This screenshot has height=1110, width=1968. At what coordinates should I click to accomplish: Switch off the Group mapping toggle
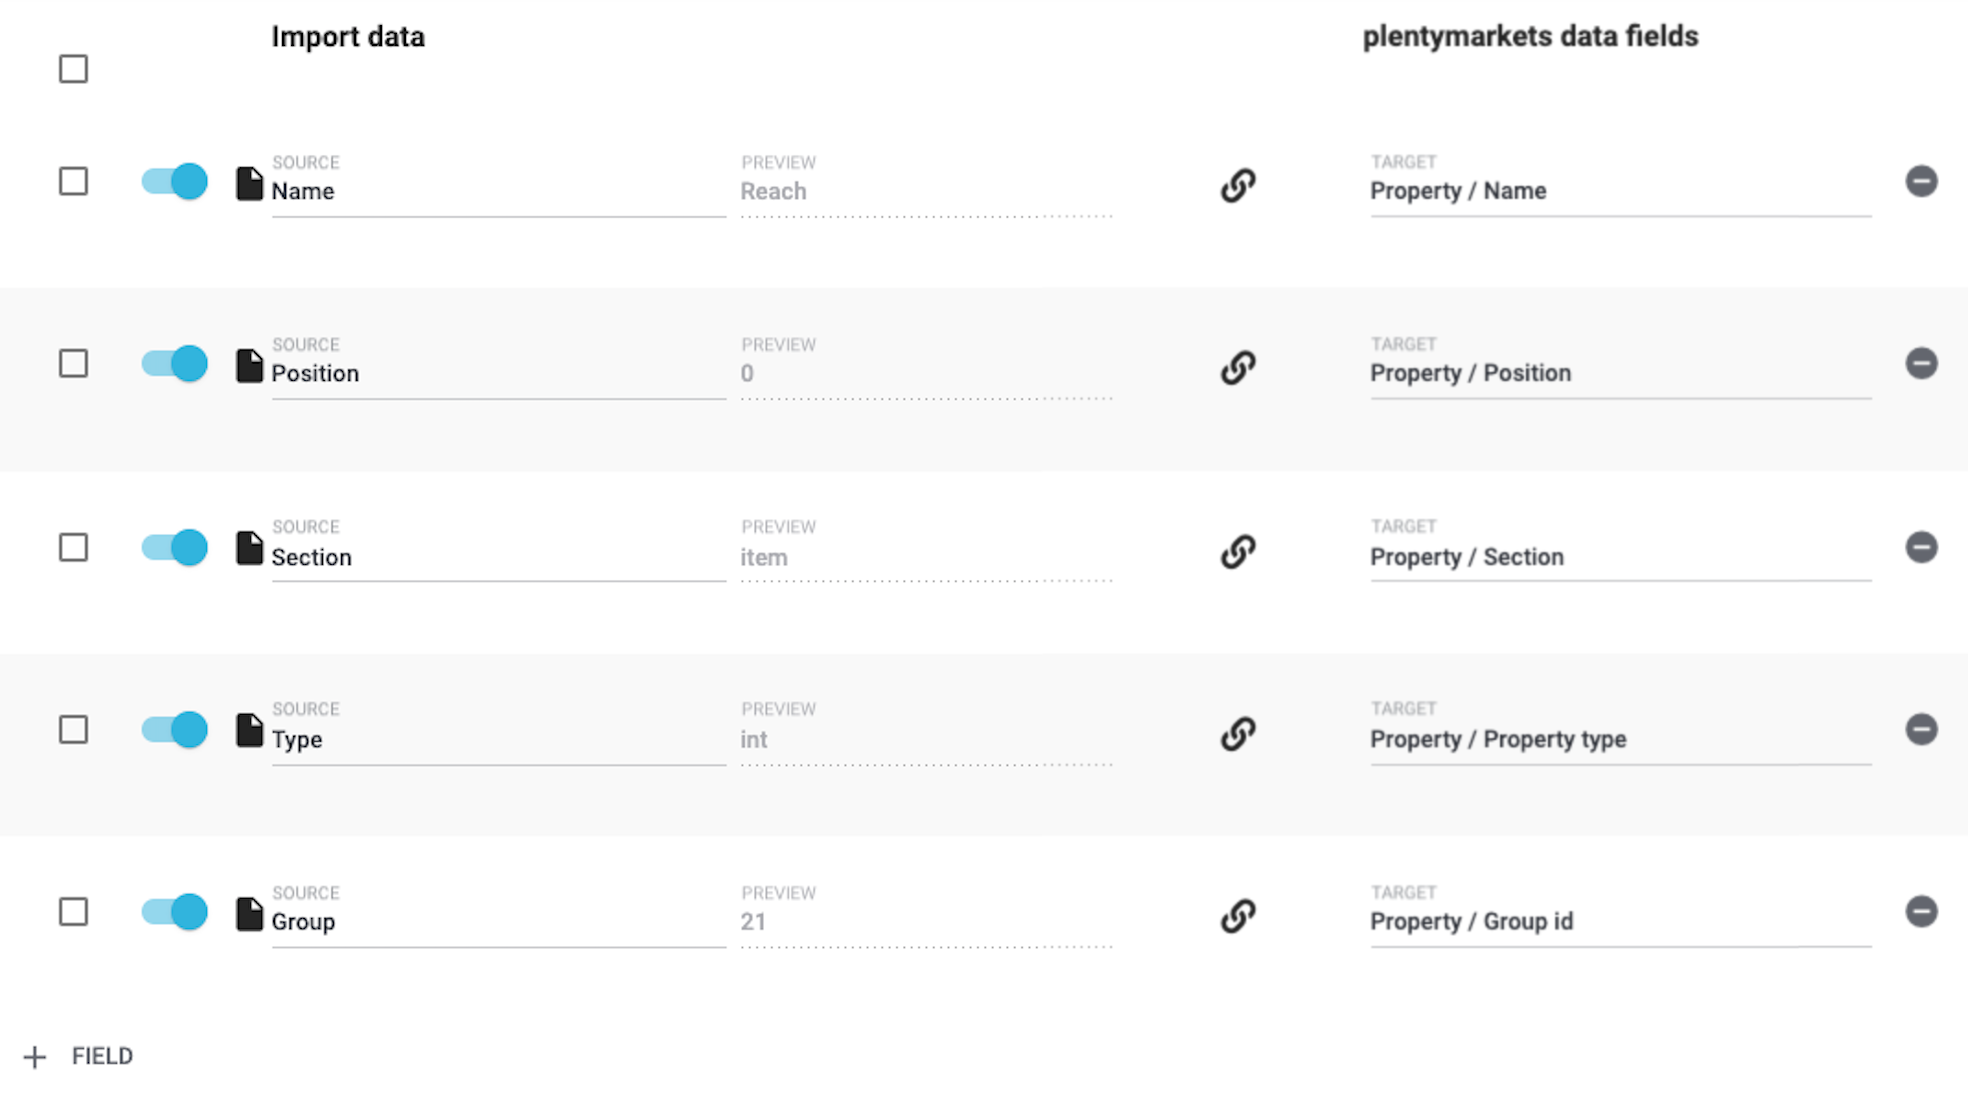(x=175, y=911)
